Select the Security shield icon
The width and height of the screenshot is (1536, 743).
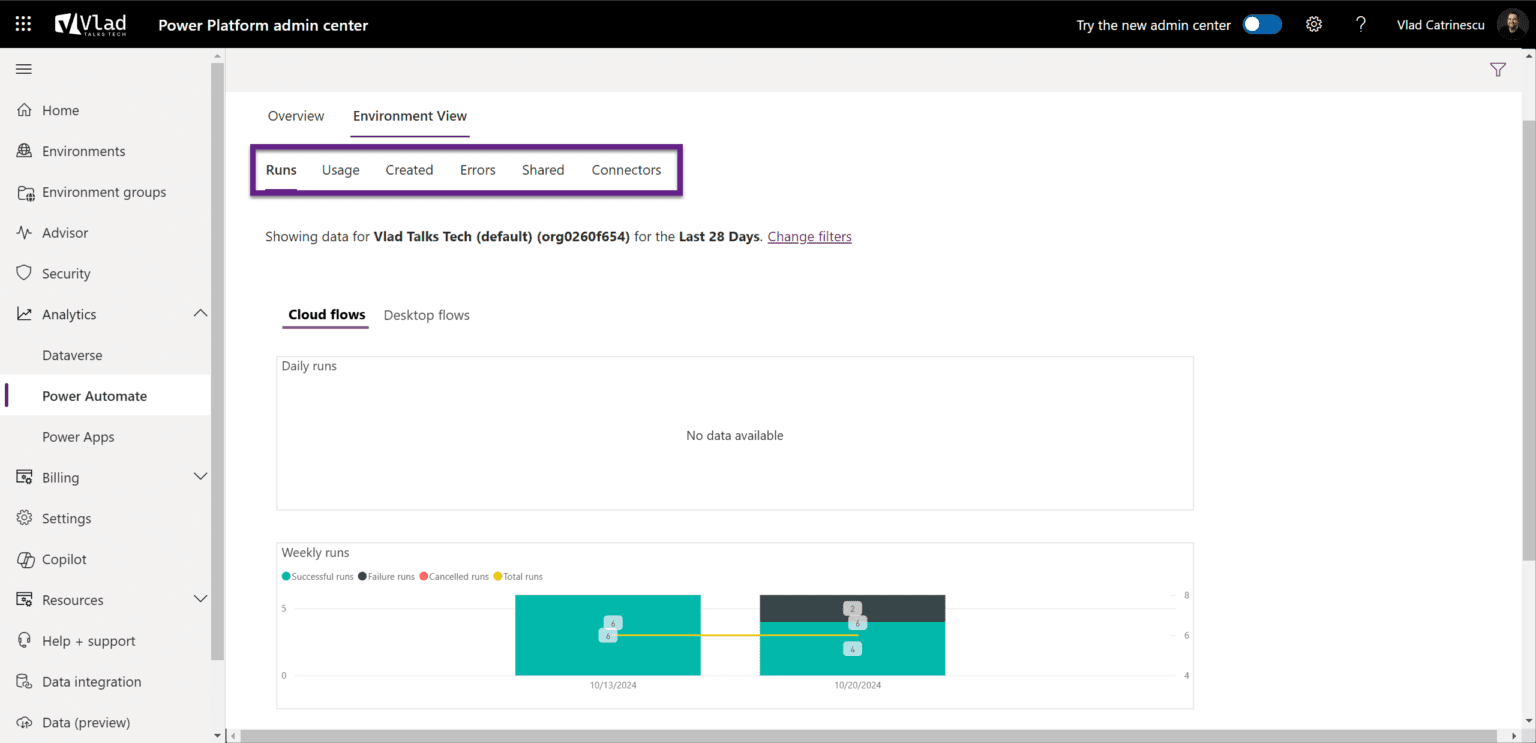pyautogui.click(x=22, y=273)
